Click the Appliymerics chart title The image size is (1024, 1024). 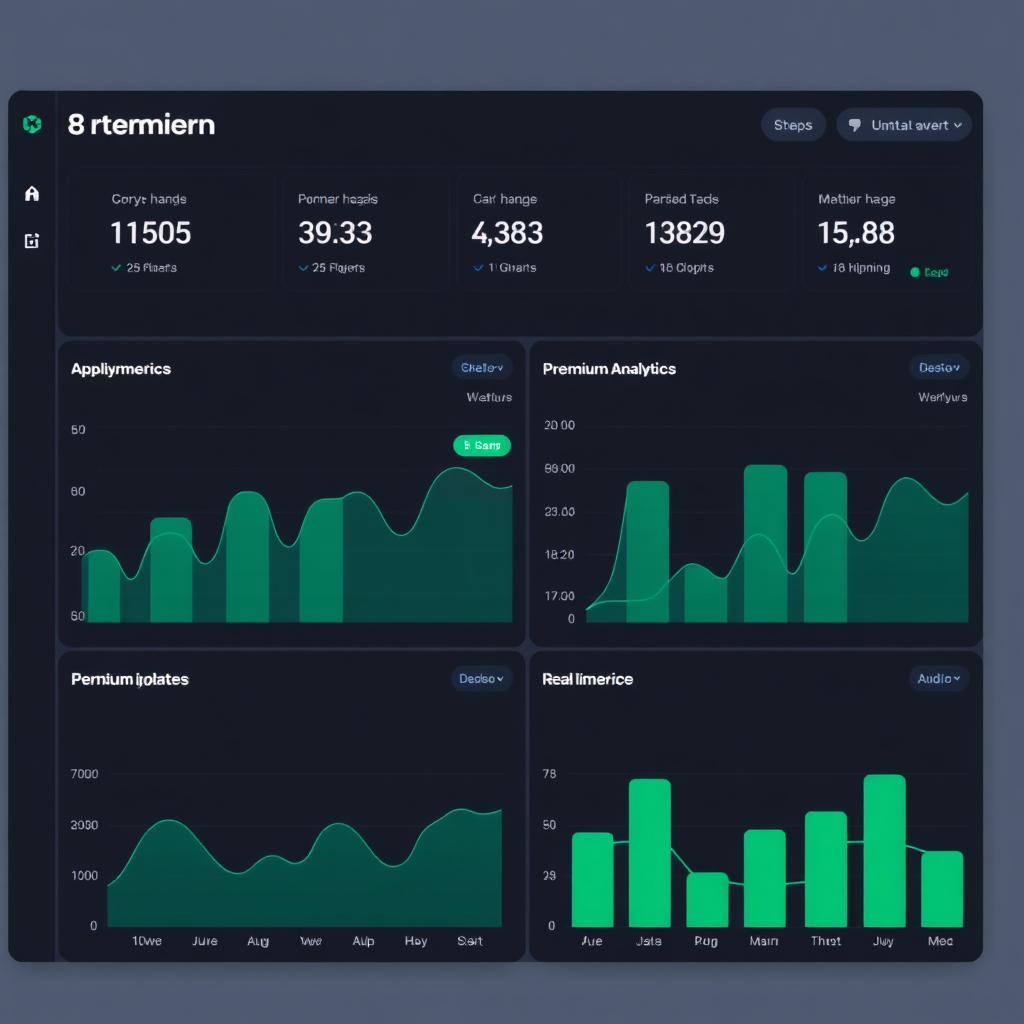click(121, 369)
